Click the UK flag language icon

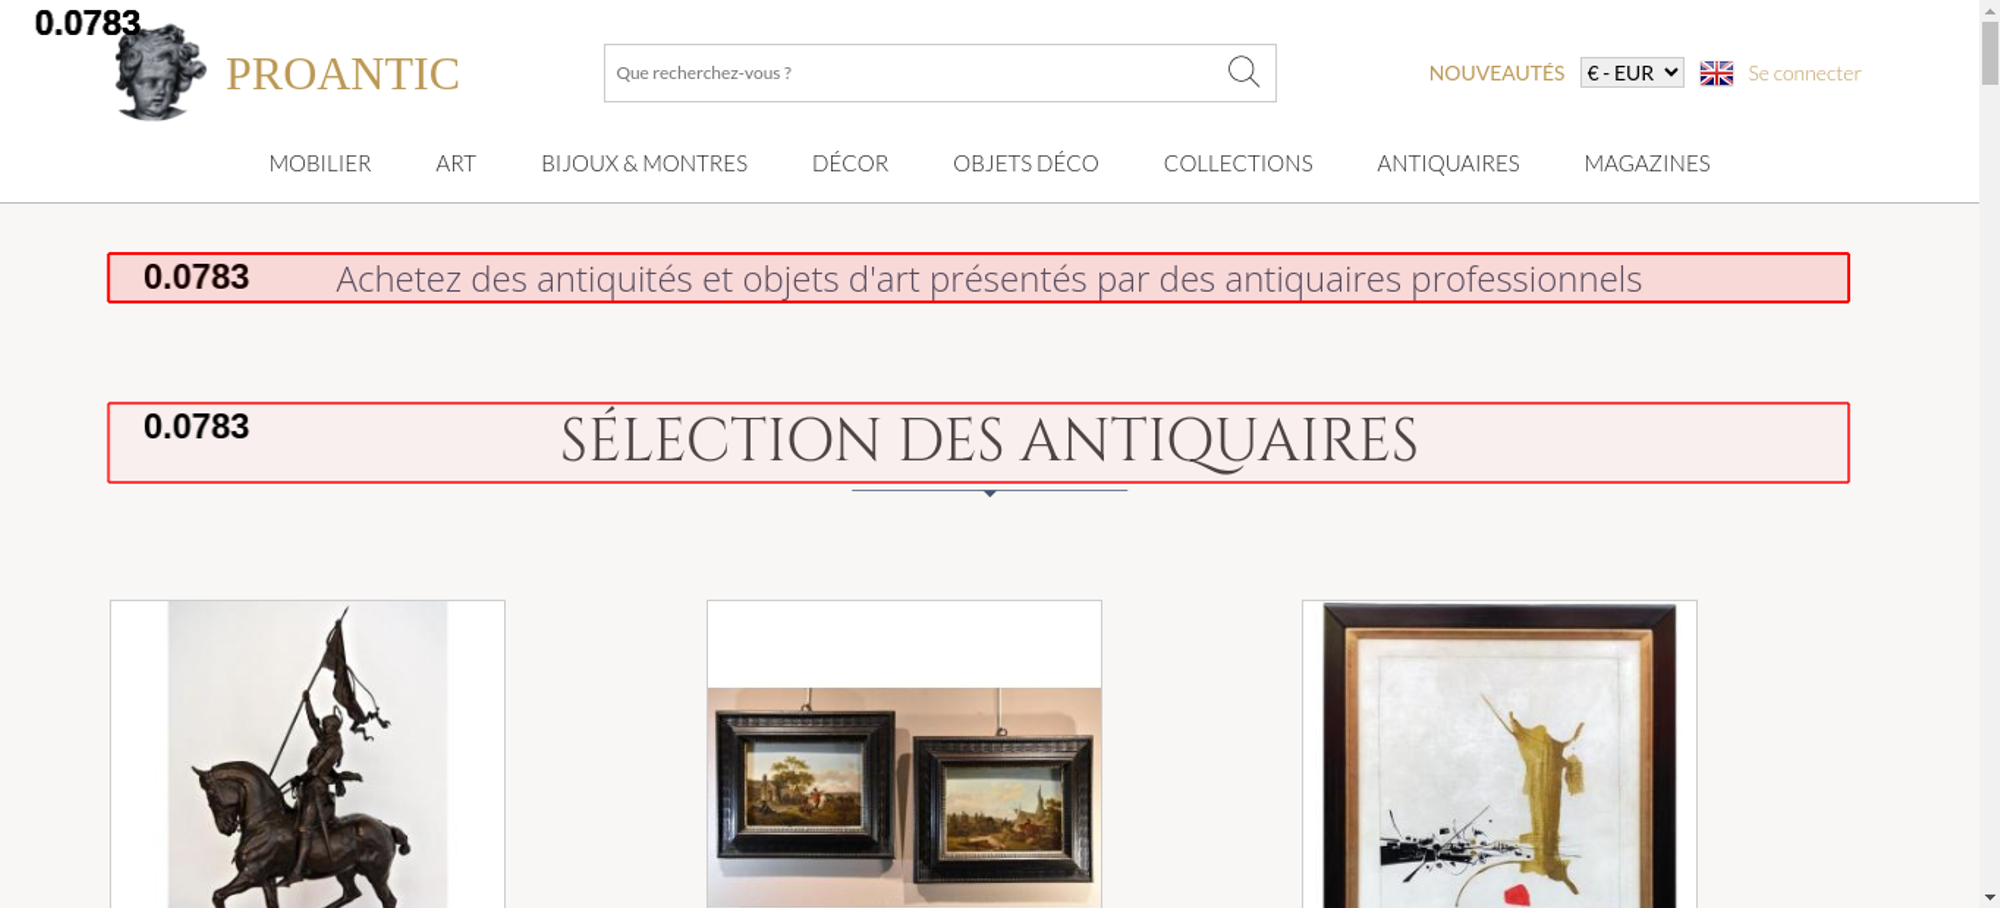tap(1716, 73)
